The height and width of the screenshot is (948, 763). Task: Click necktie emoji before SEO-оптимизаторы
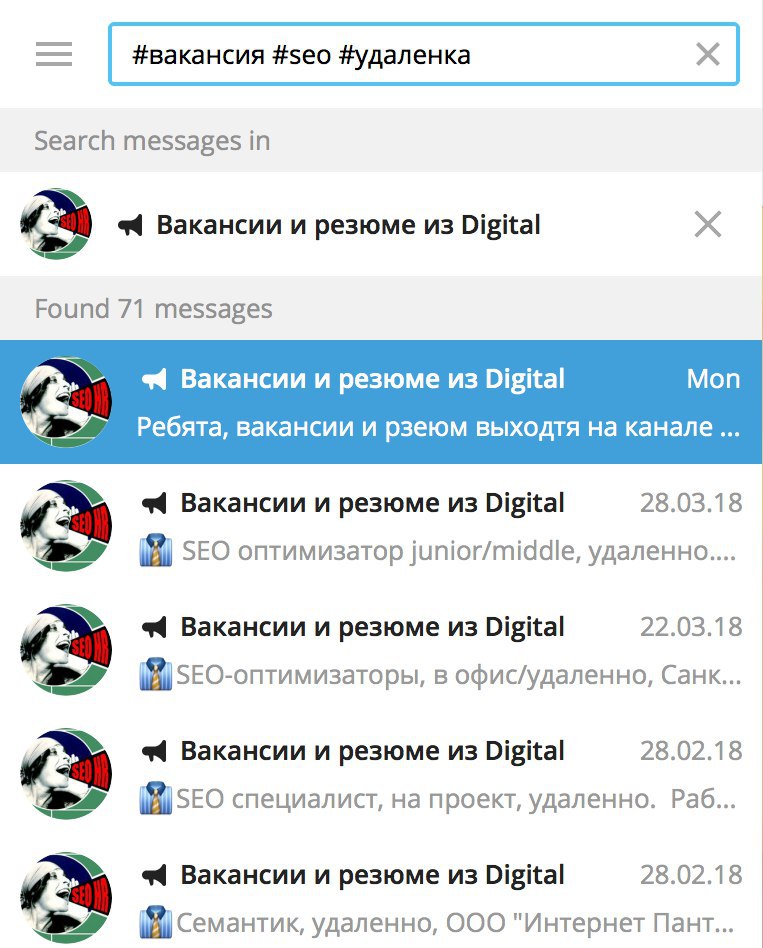[156, 675]
